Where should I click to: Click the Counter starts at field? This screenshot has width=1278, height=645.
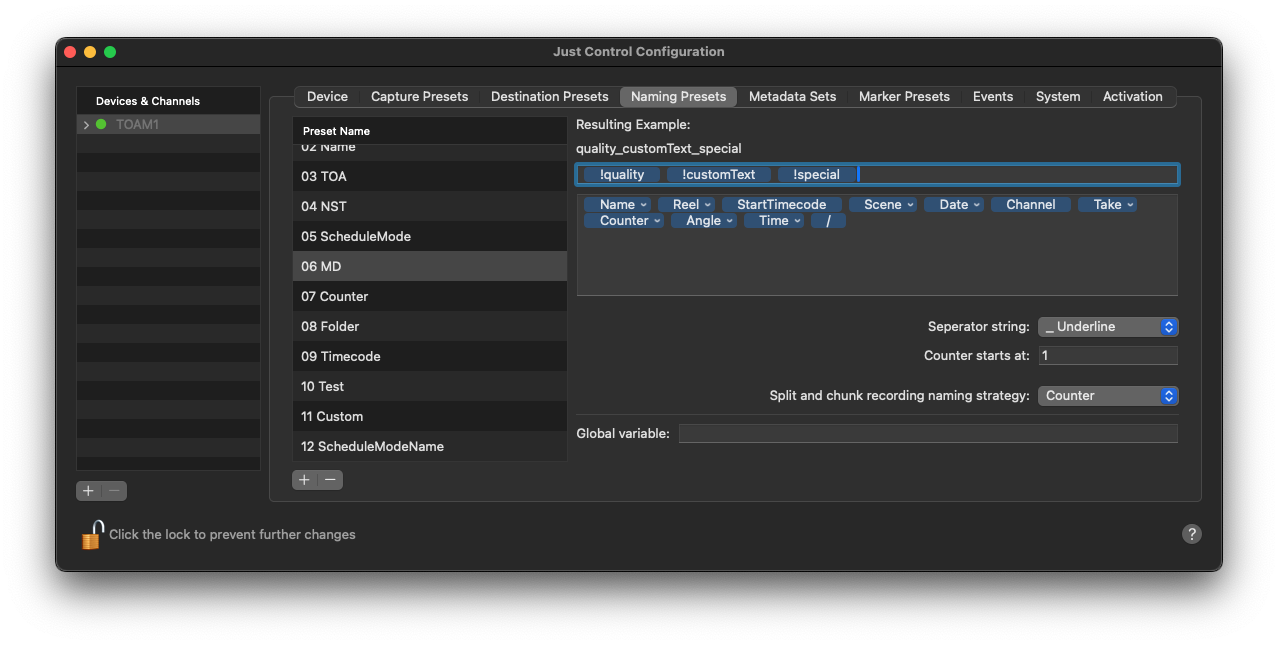(x=1108, y=356)
